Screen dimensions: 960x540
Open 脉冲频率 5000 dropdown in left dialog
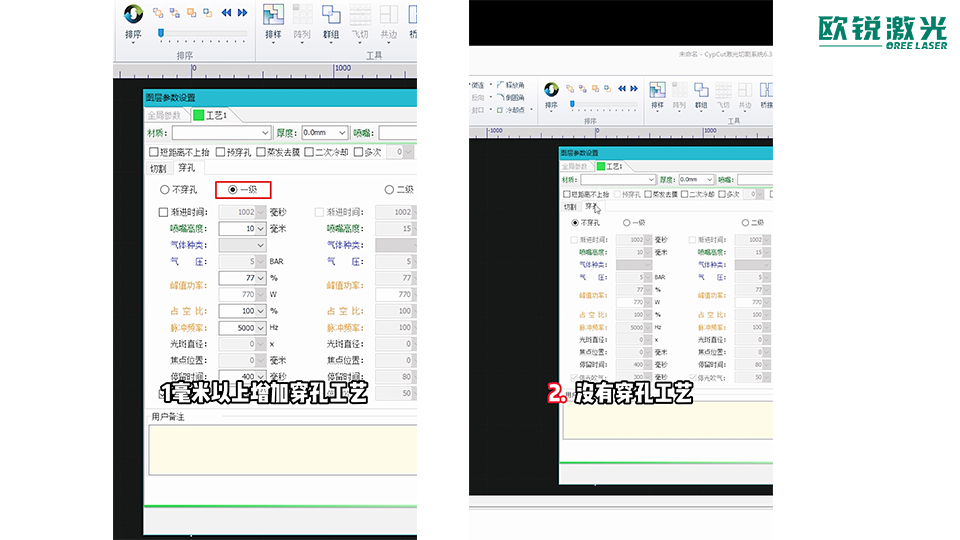coord(242,328)
